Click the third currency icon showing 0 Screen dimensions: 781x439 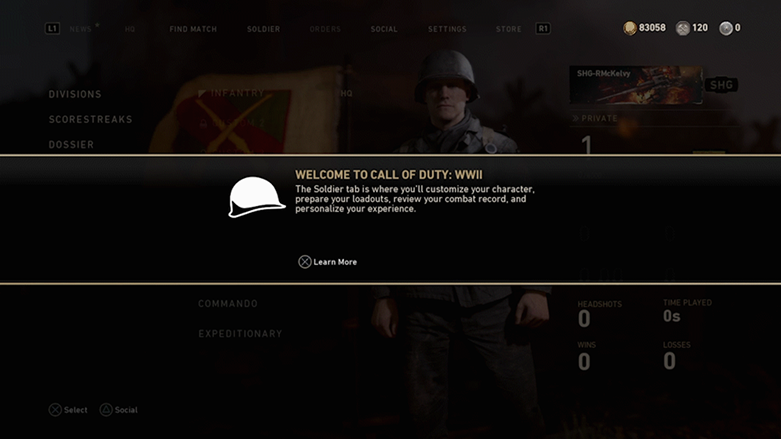[x=726, y=28]
